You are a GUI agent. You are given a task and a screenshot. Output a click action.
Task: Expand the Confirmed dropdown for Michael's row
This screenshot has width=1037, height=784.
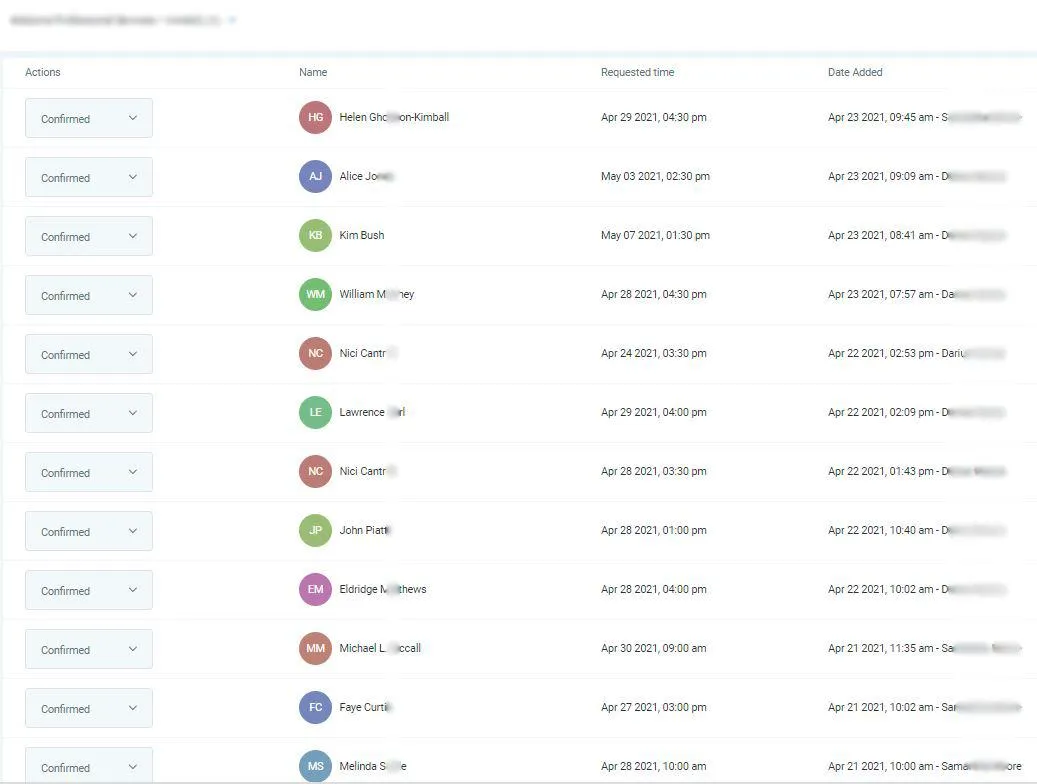[89, 649]
